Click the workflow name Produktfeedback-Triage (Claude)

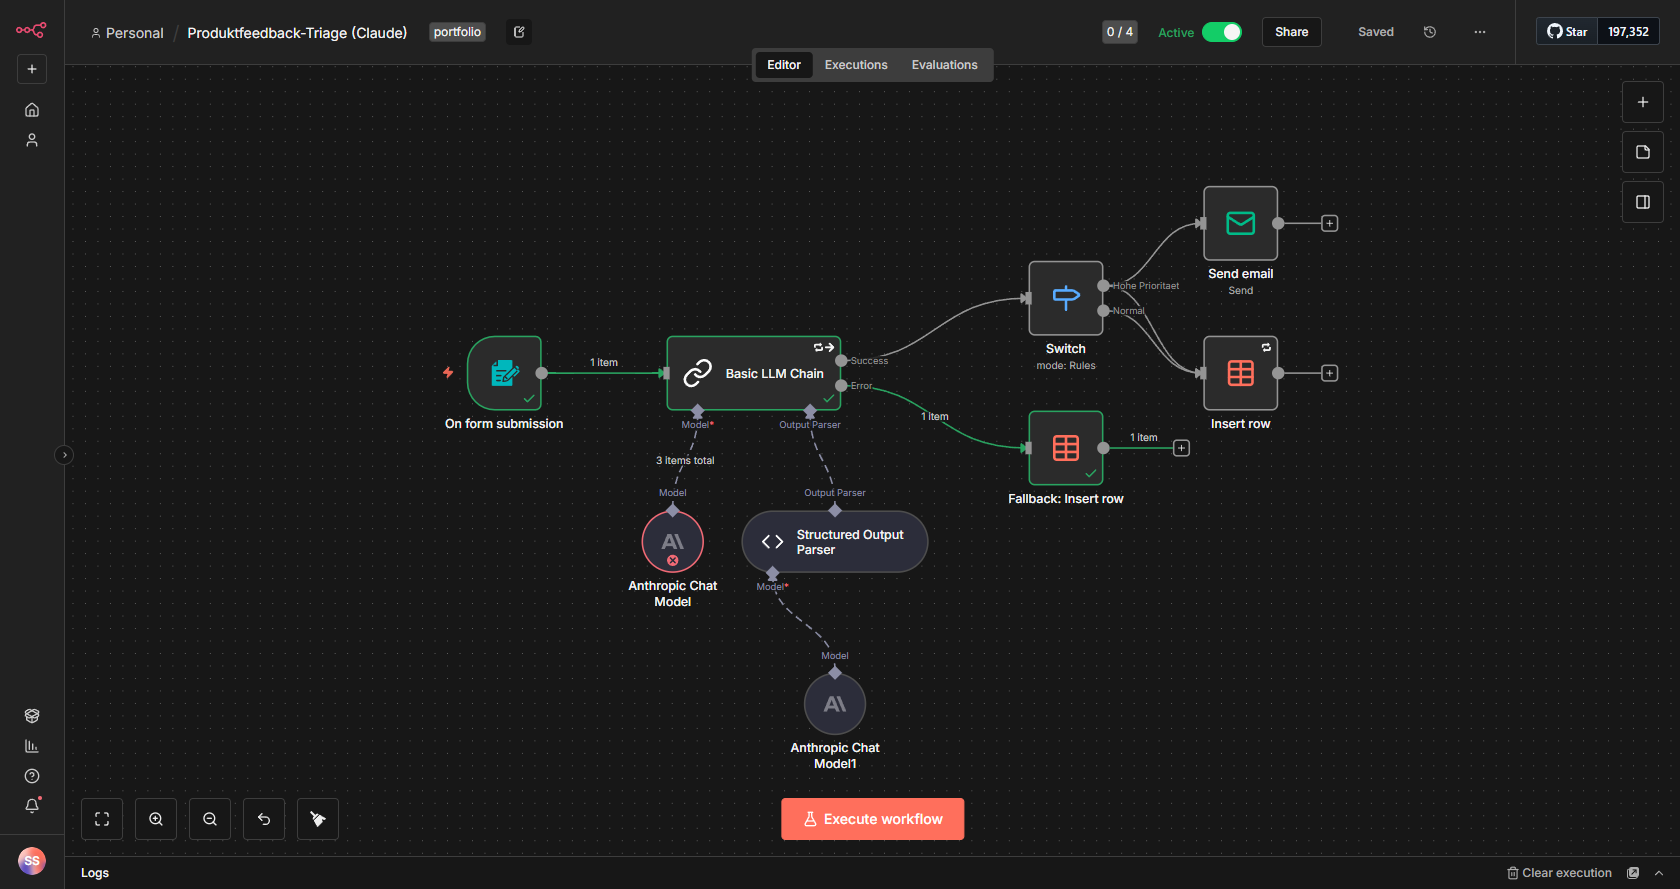pos(297,33)
